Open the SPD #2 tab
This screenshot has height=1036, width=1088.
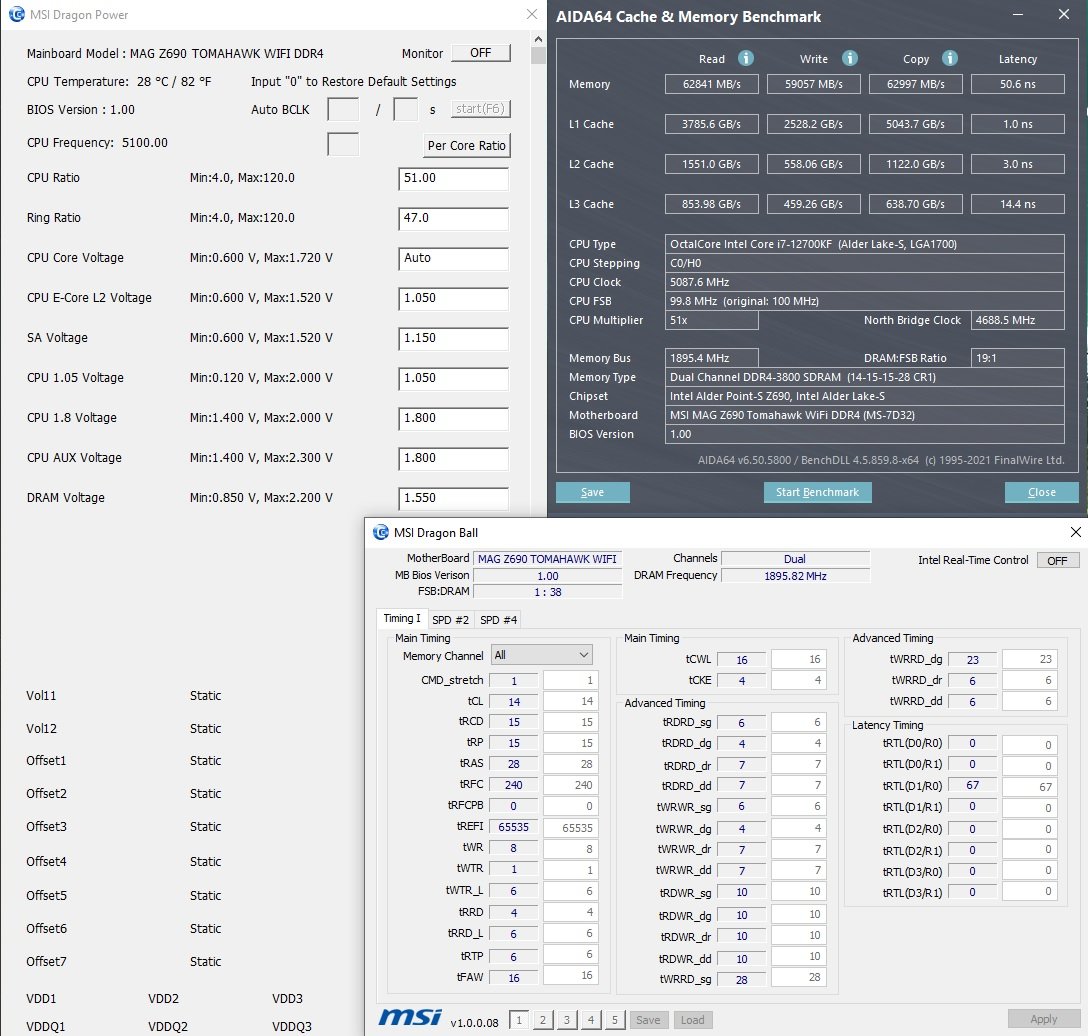[x=450, y=620]
